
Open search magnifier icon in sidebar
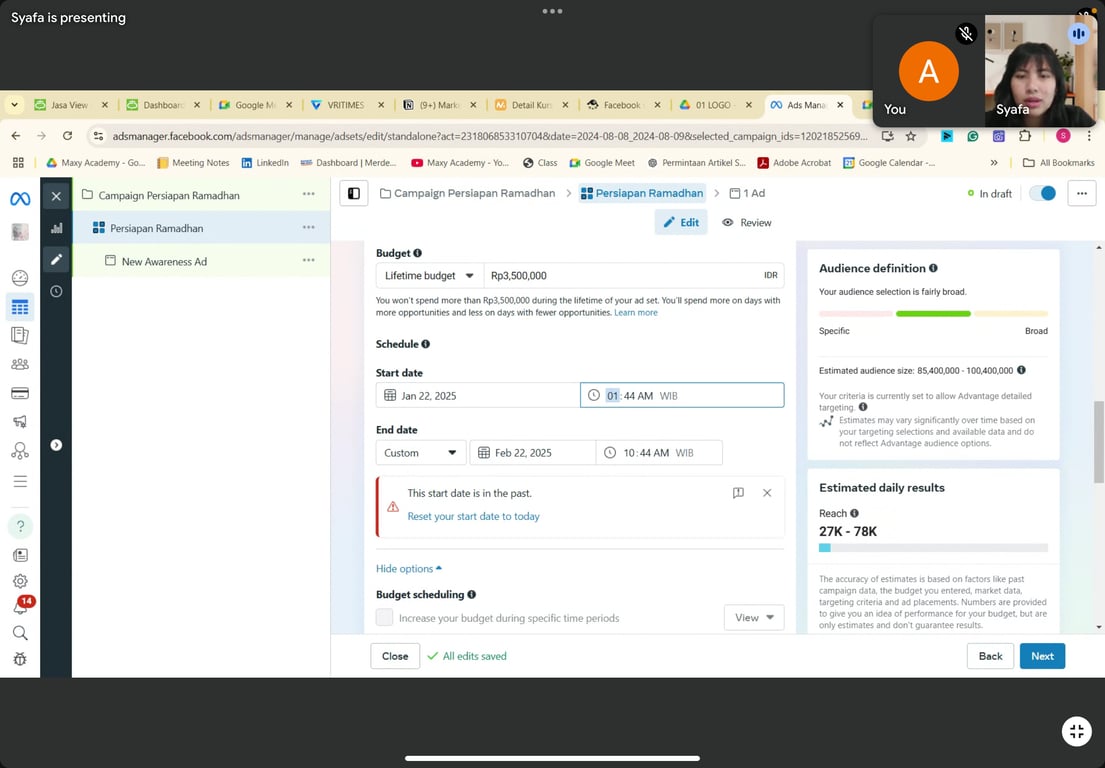pyautogui.click(x=20, y=633)
